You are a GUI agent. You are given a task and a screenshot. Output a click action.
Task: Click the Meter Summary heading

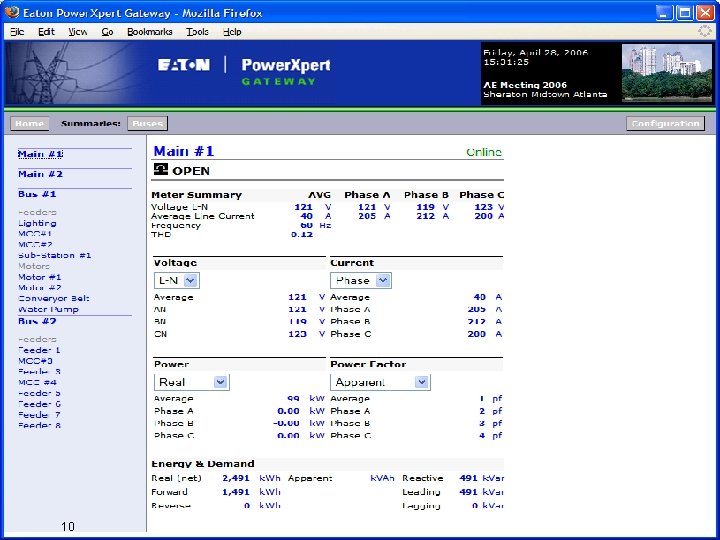(197, 195)
